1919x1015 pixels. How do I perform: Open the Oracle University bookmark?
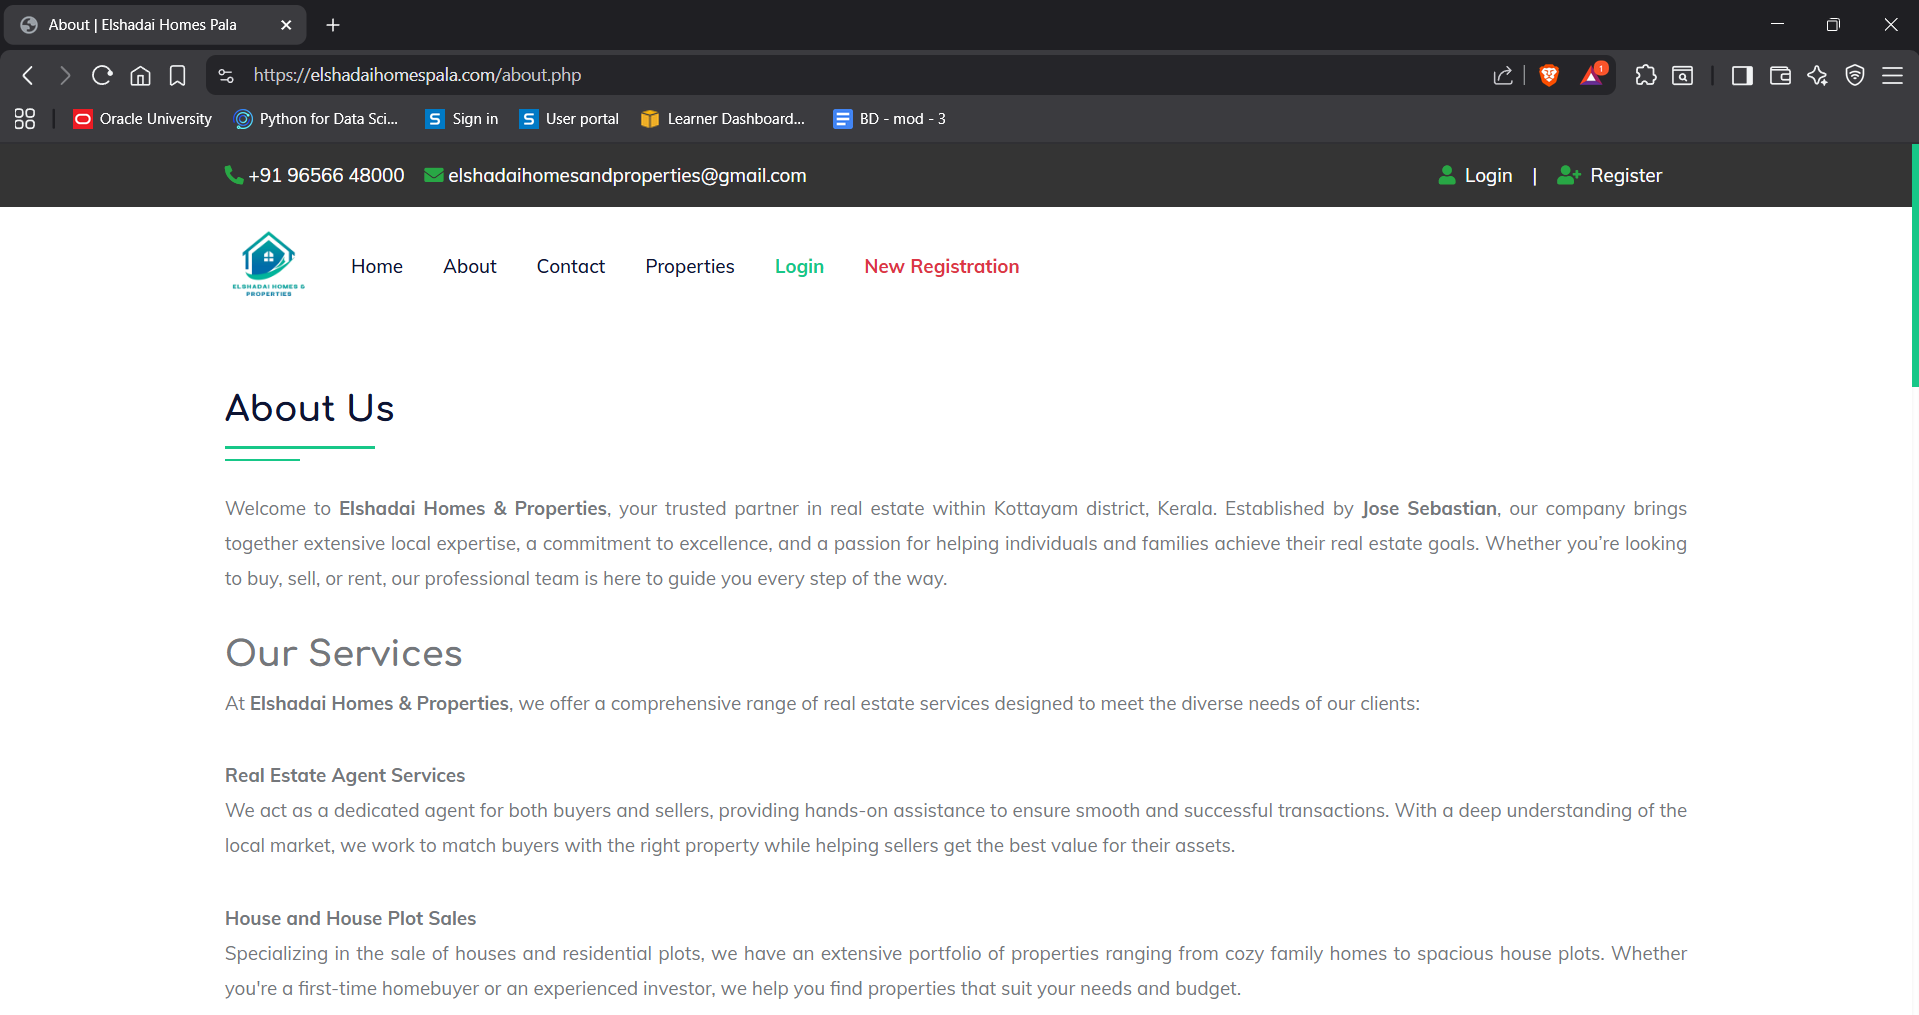click(x=143, y=119)
